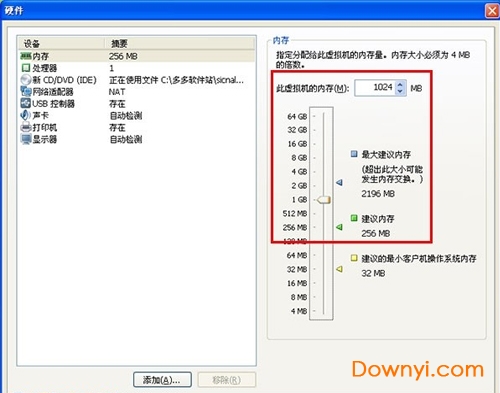Click the processor summary value 1
500x393 pixels.
tap(112, 68)
